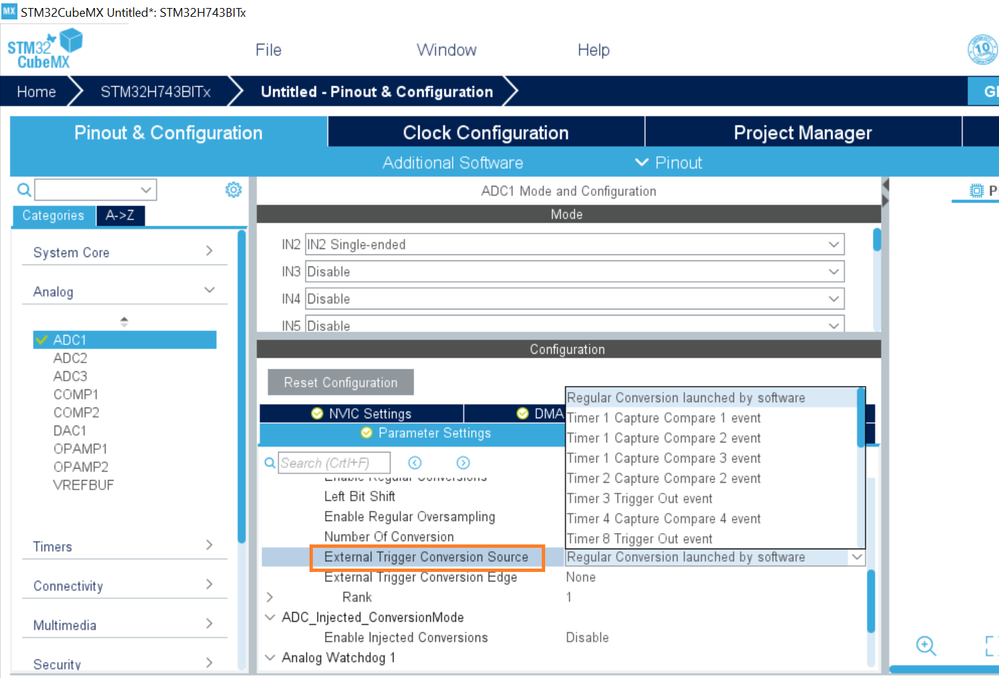This screenshot has height=678, width=999.
Task: Select COMP1 in peripheral list
Action: point(76,394)
